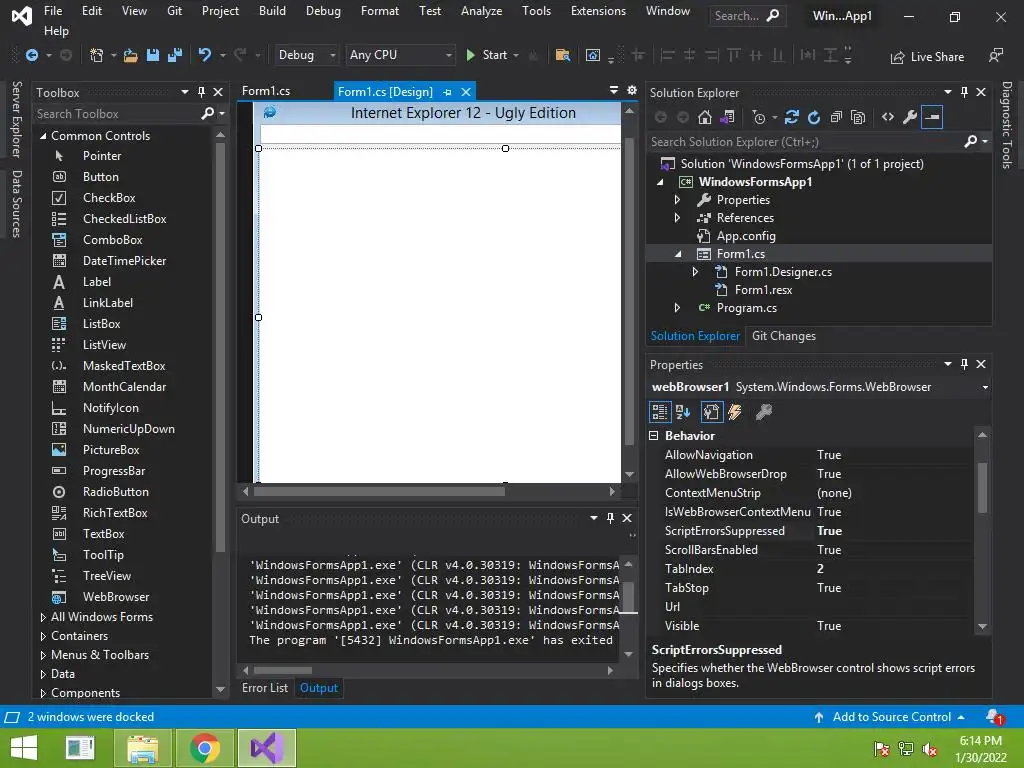Open Properties with the wrench icon in Solution Explorer
This screenshot has width=1024, height=768.
coord(909,118)
